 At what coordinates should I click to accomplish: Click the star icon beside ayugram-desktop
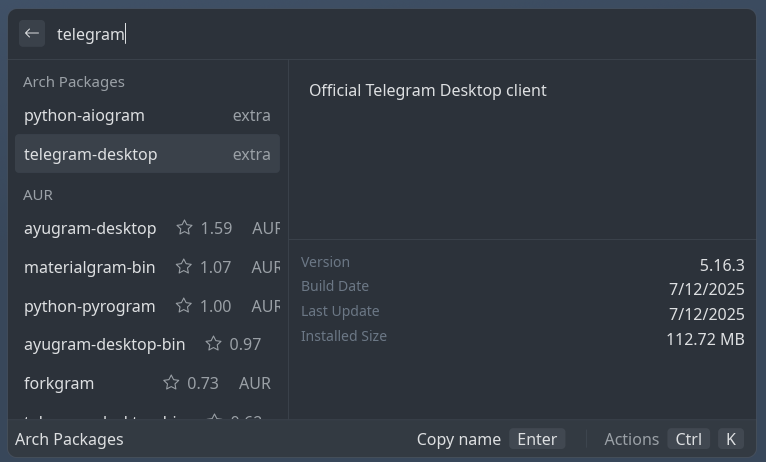coord(184,228)
